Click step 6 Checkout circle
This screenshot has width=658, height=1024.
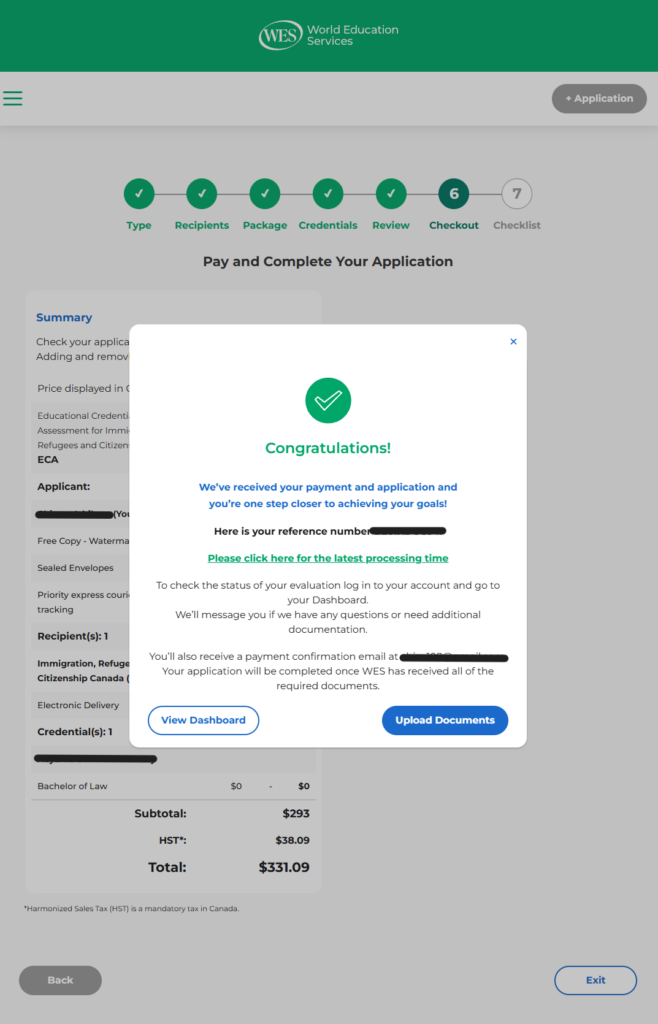(x=454, y=194)
